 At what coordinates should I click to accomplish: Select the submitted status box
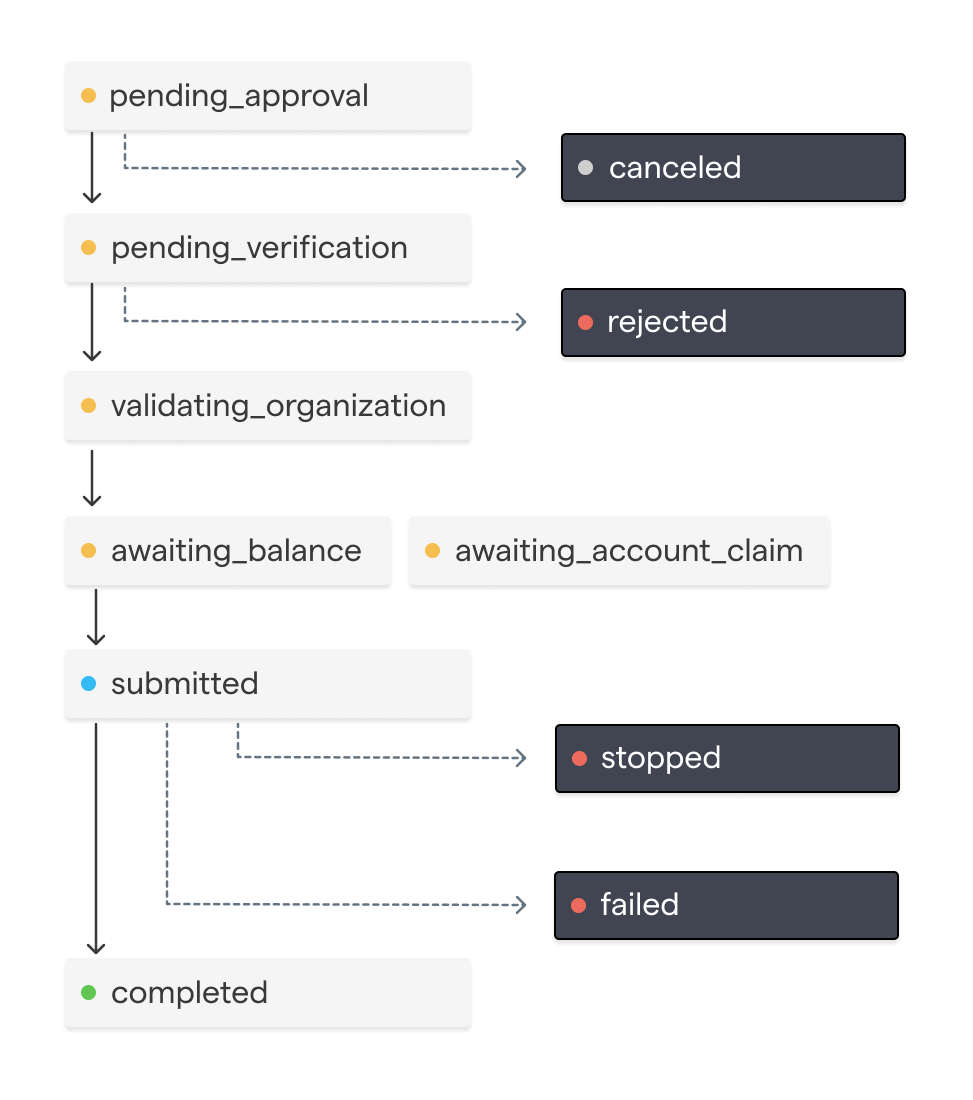[267, 684]
